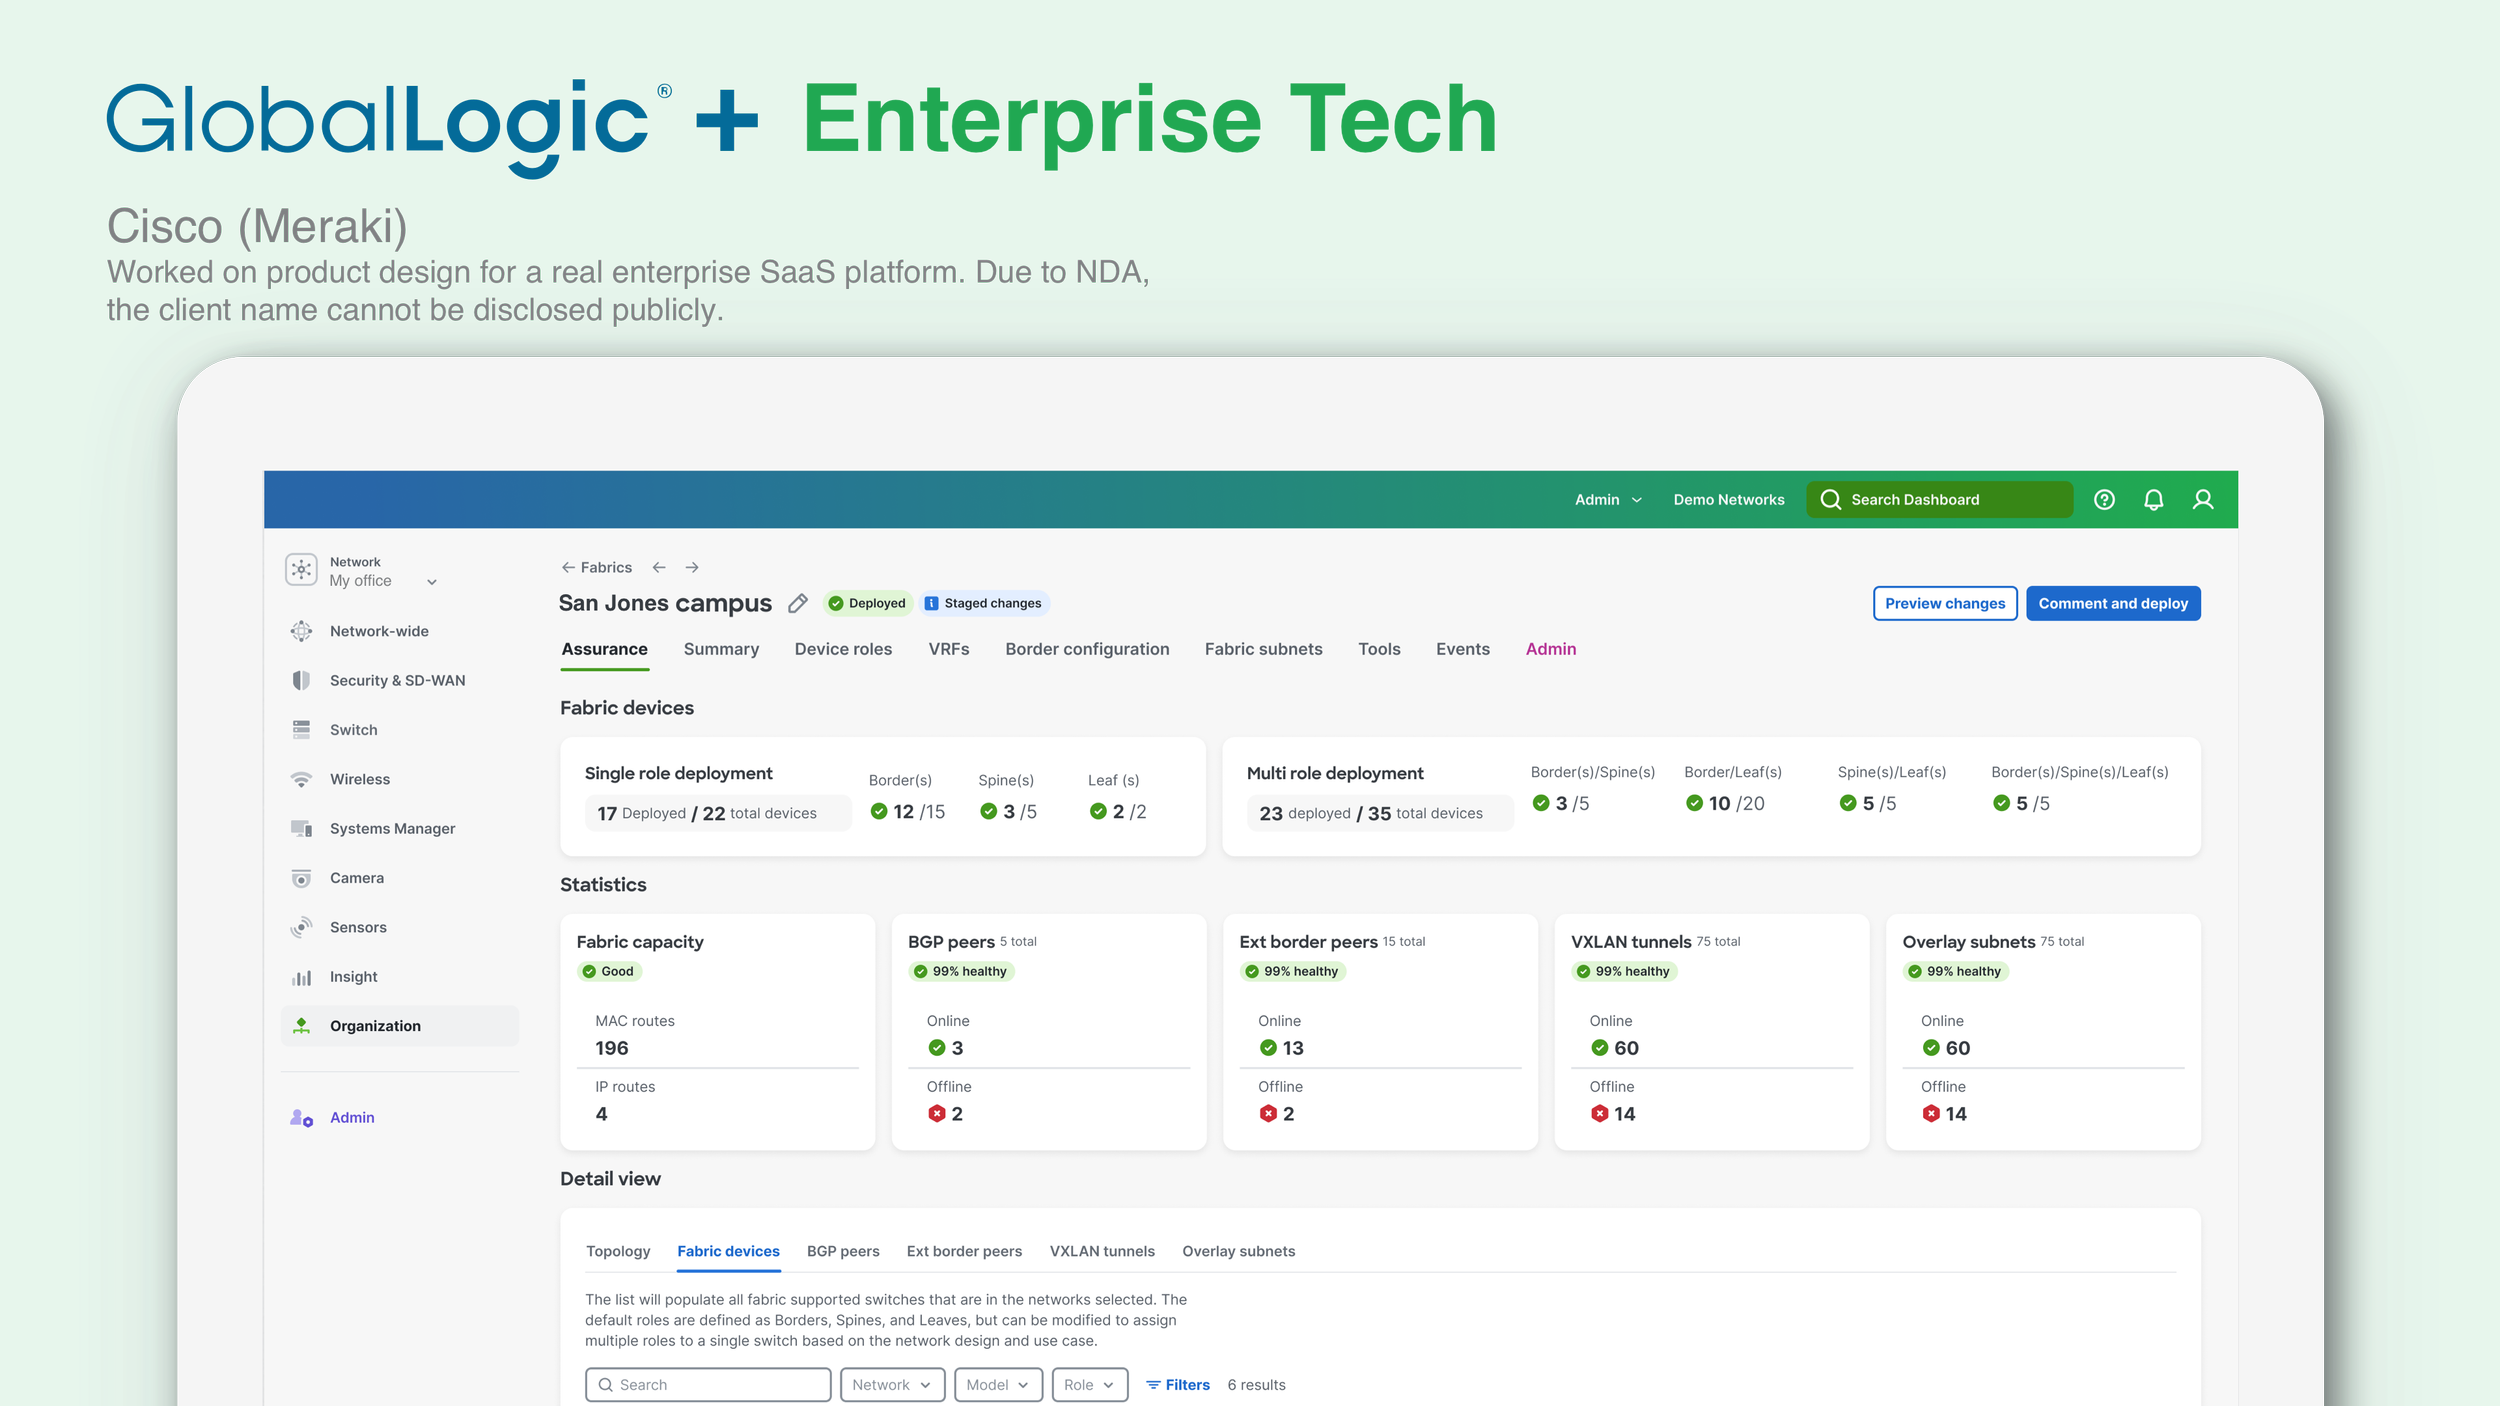Open the Role filter dropdown

(x=1088, y=1384)
